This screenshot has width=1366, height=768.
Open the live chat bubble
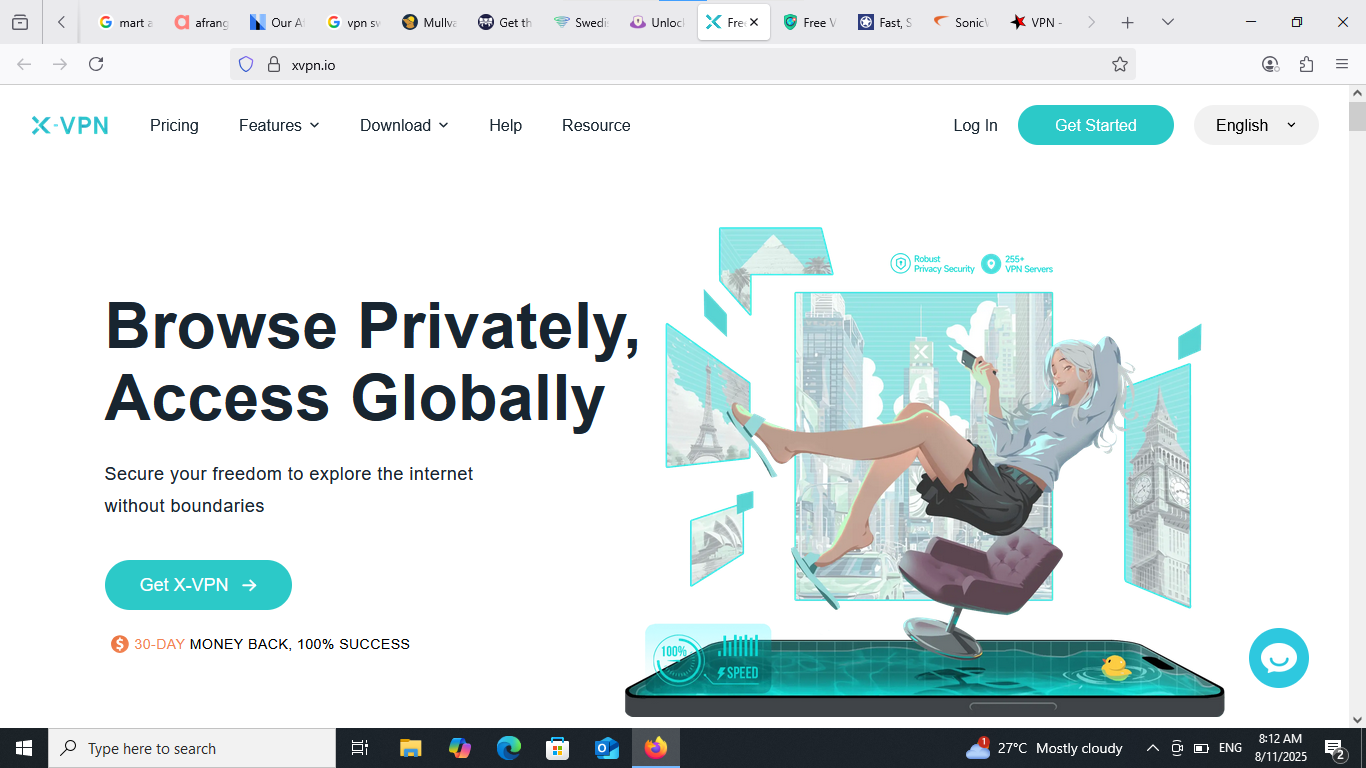pyautogui.click(x=1279, y=658)
